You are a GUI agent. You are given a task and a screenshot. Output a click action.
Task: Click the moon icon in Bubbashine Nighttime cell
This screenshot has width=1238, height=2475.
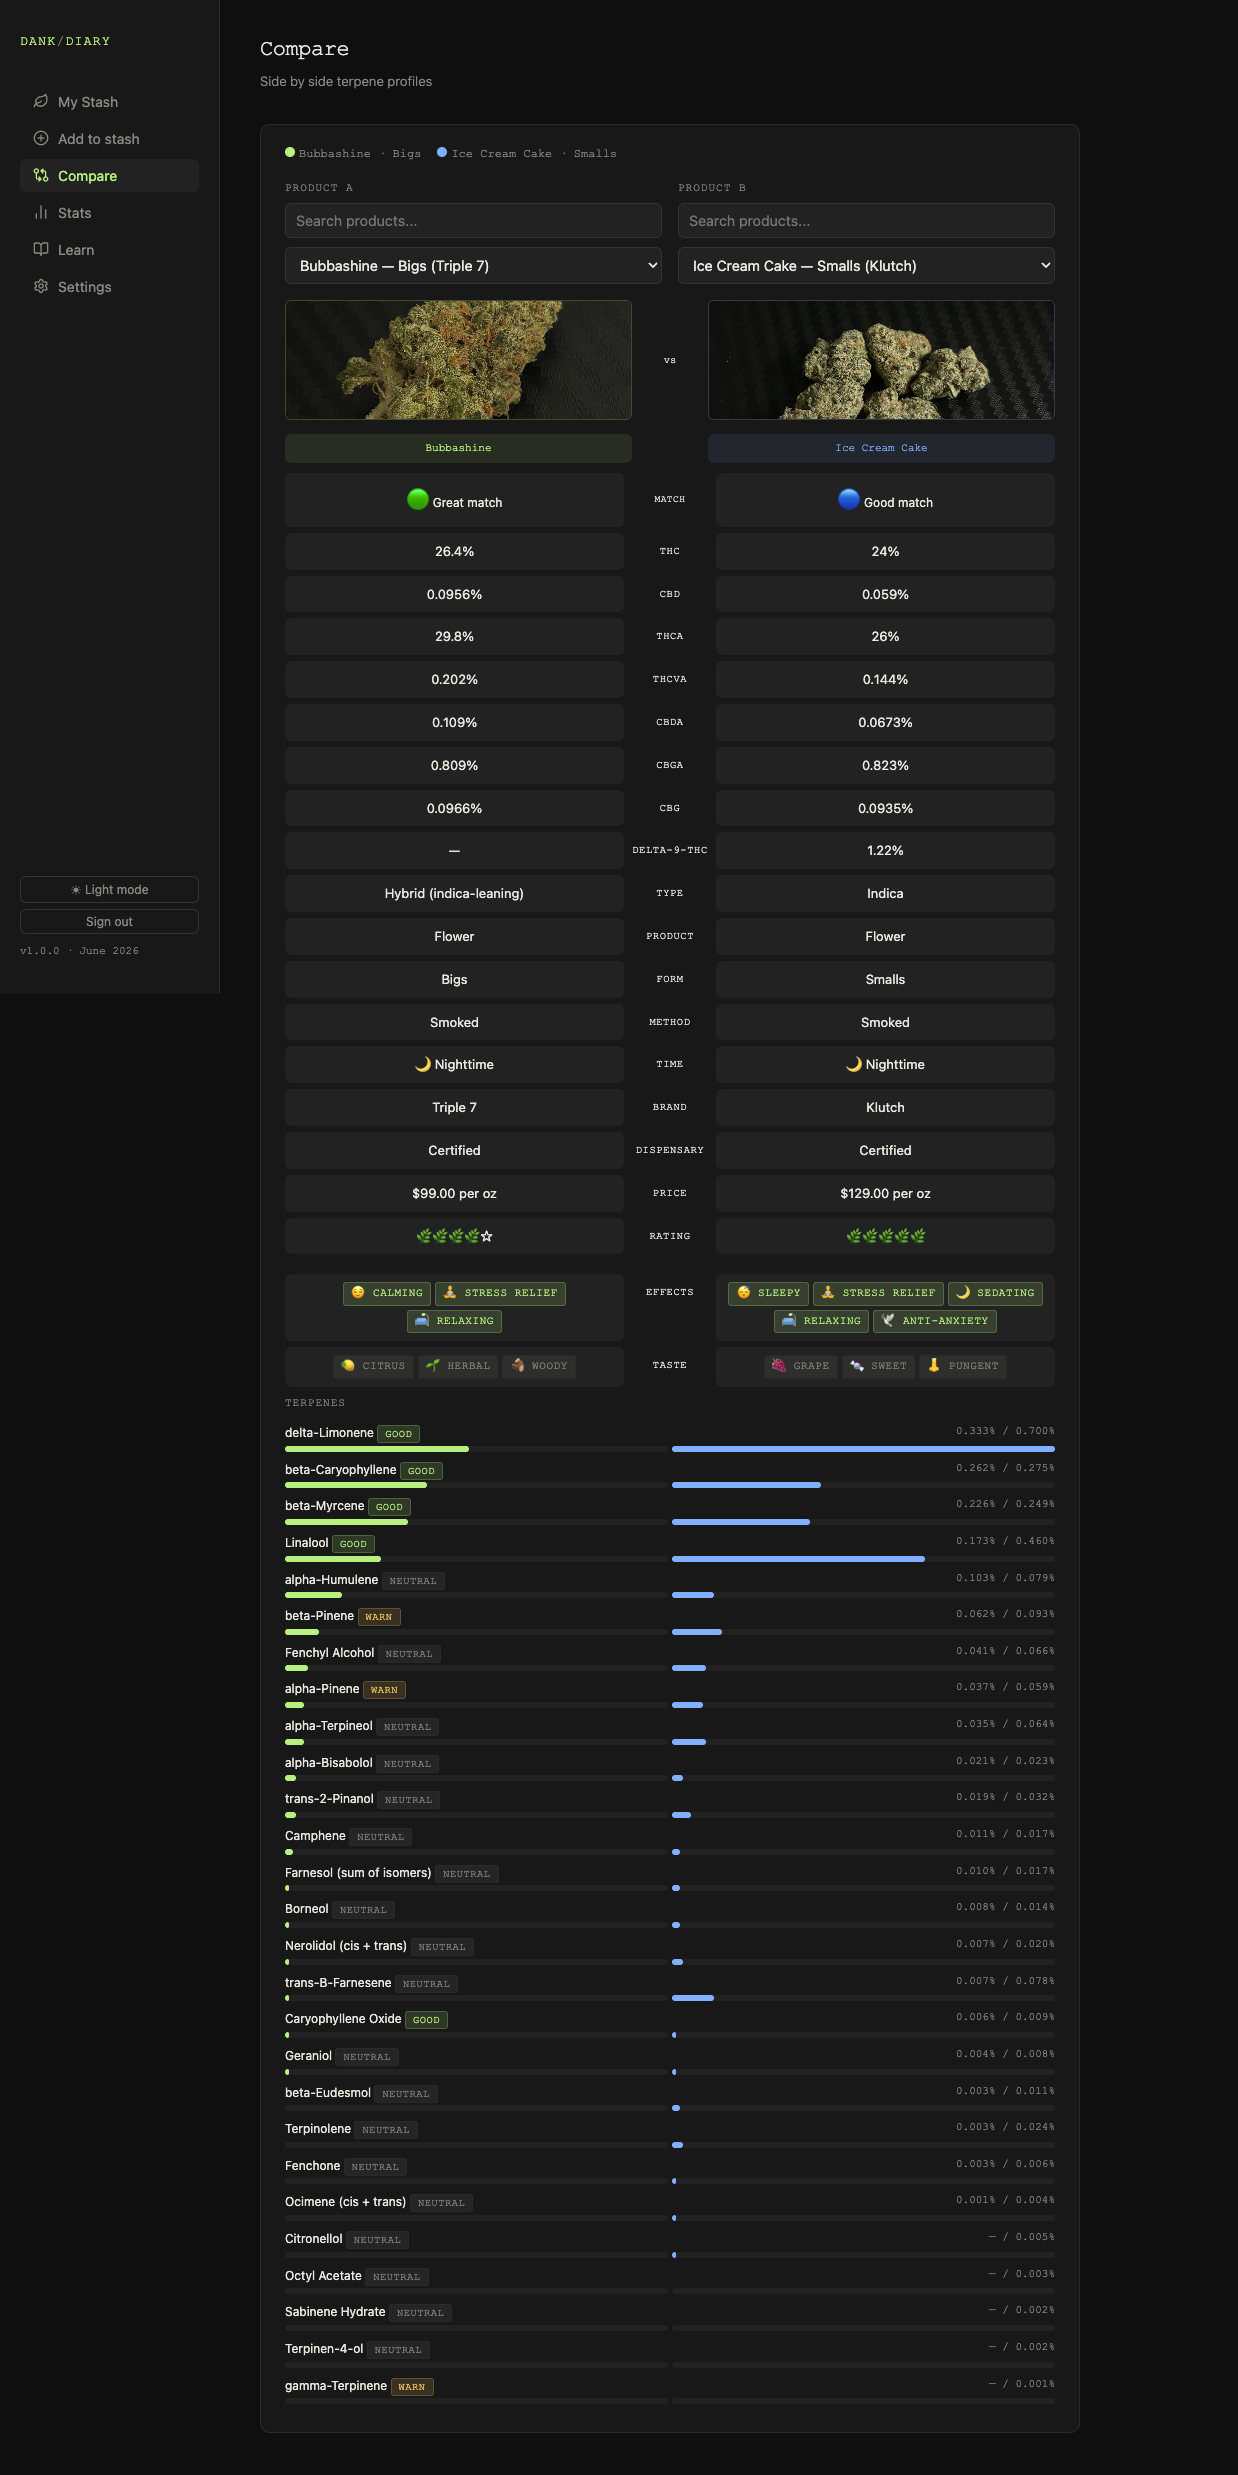[423, 1064]
